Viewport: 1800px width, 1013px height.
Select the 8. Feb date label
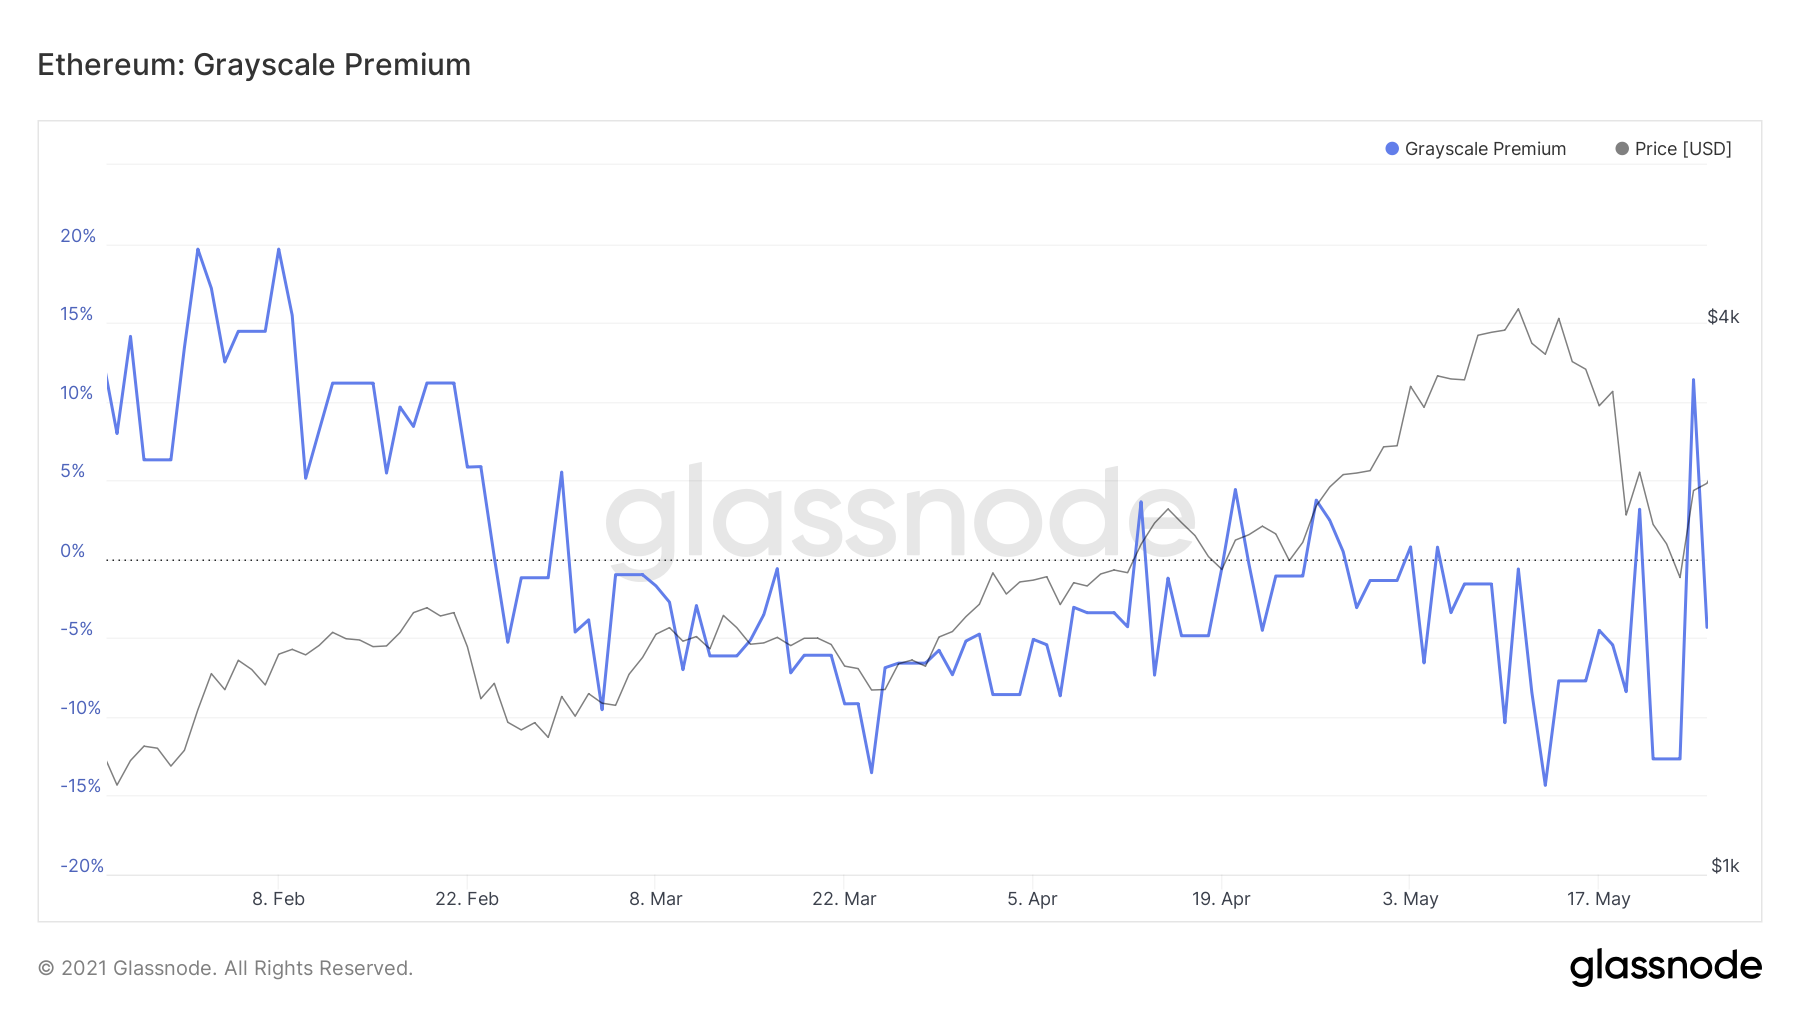click(278, 899)
